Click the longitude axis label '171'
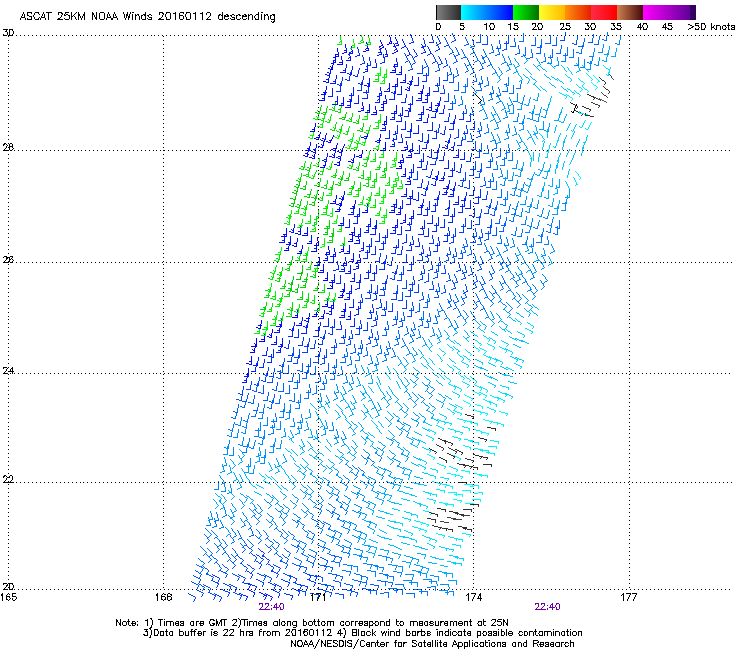This screenshot has height=650, width=740. click(318, 597)
